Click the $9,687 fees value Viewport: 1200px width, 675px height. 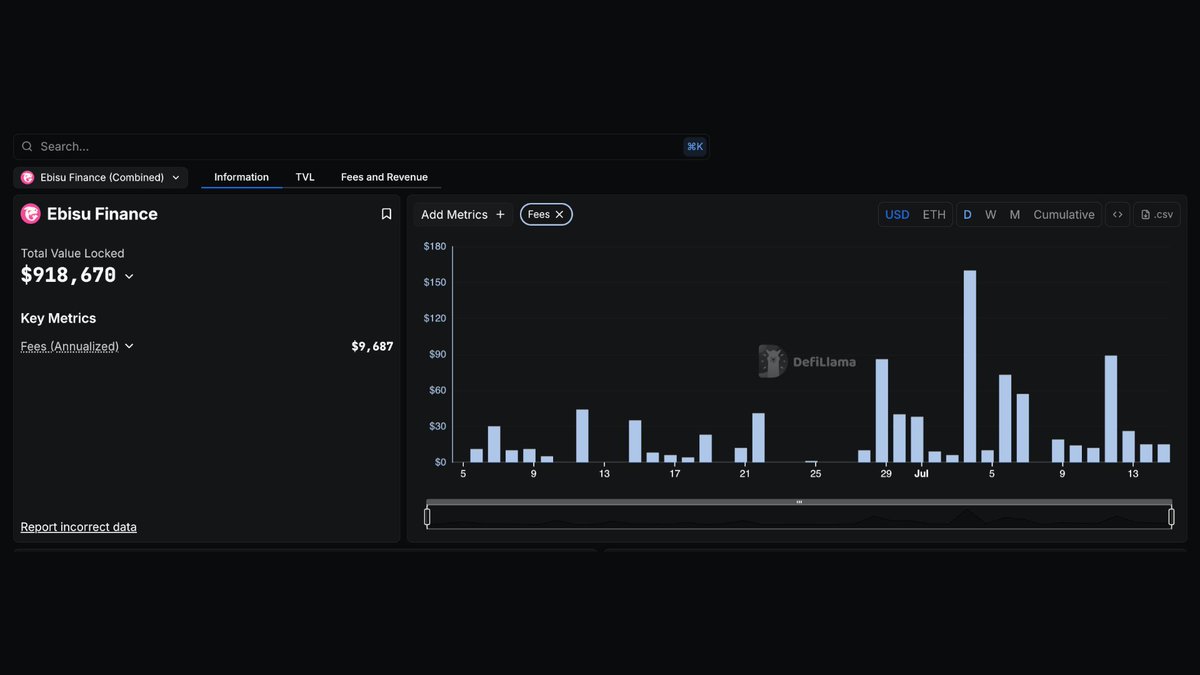pyautogui.click(x=372, y=346)
